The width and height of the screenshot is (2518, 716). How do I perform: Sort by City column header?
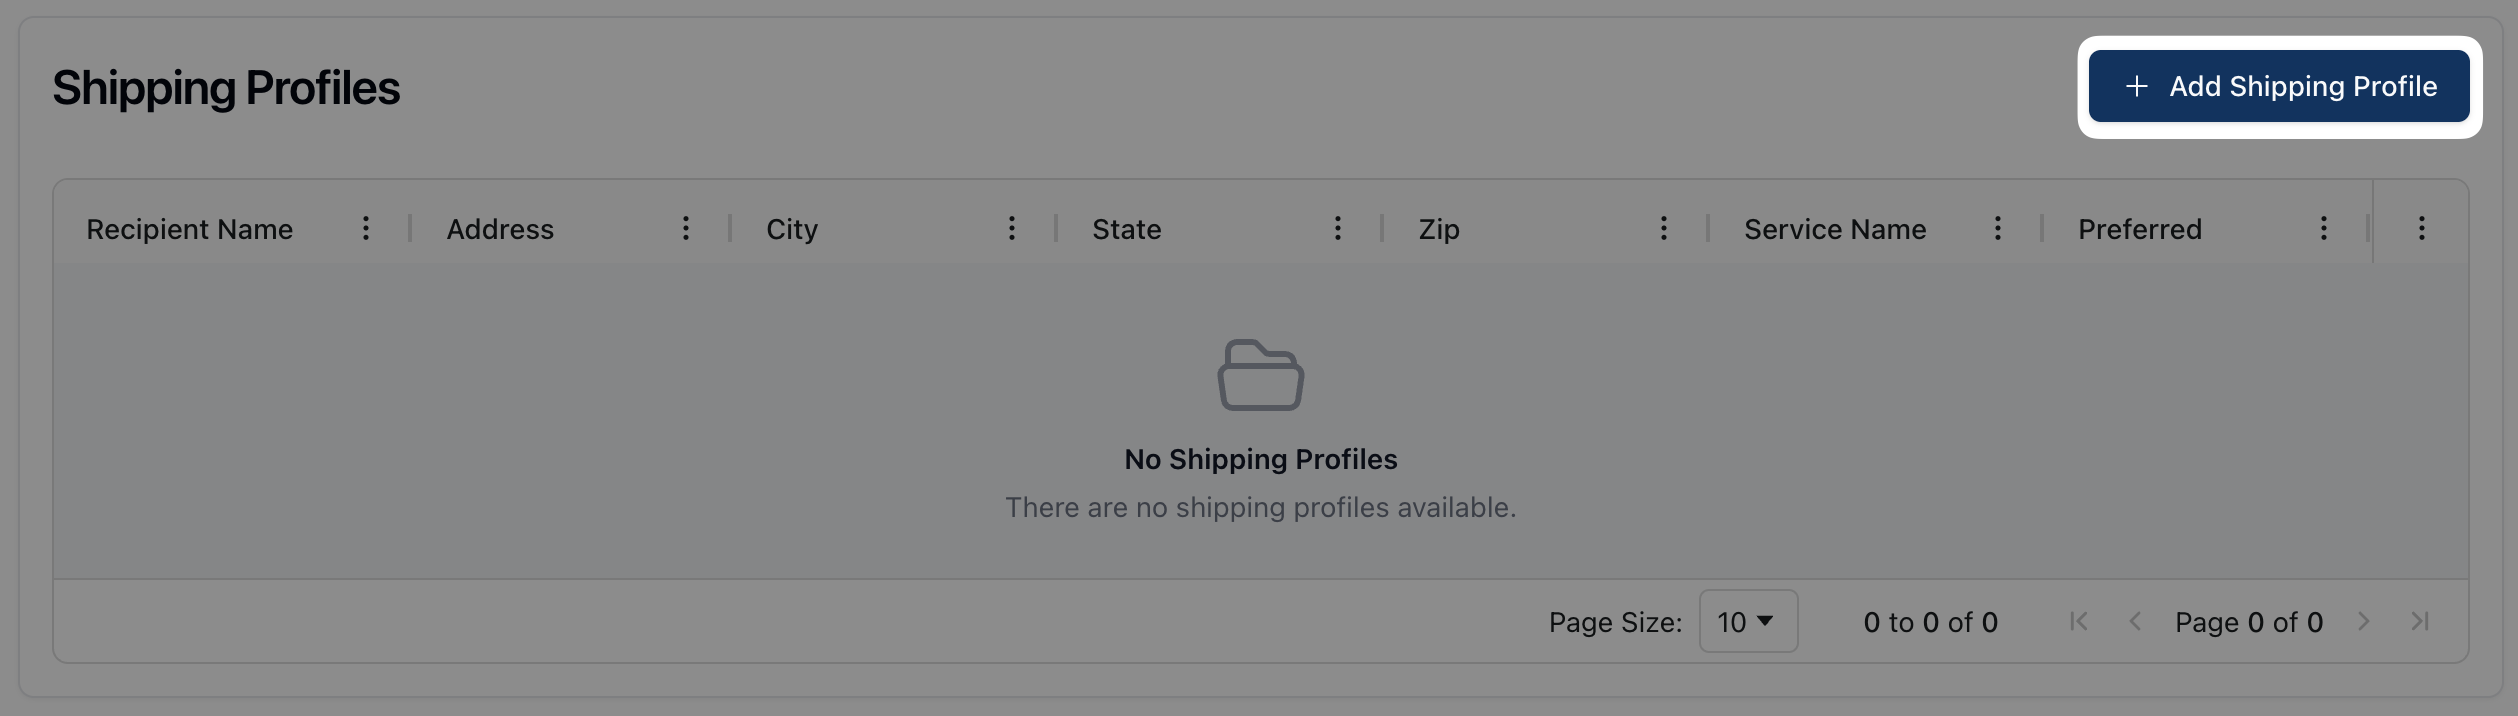tap(792, 230)
